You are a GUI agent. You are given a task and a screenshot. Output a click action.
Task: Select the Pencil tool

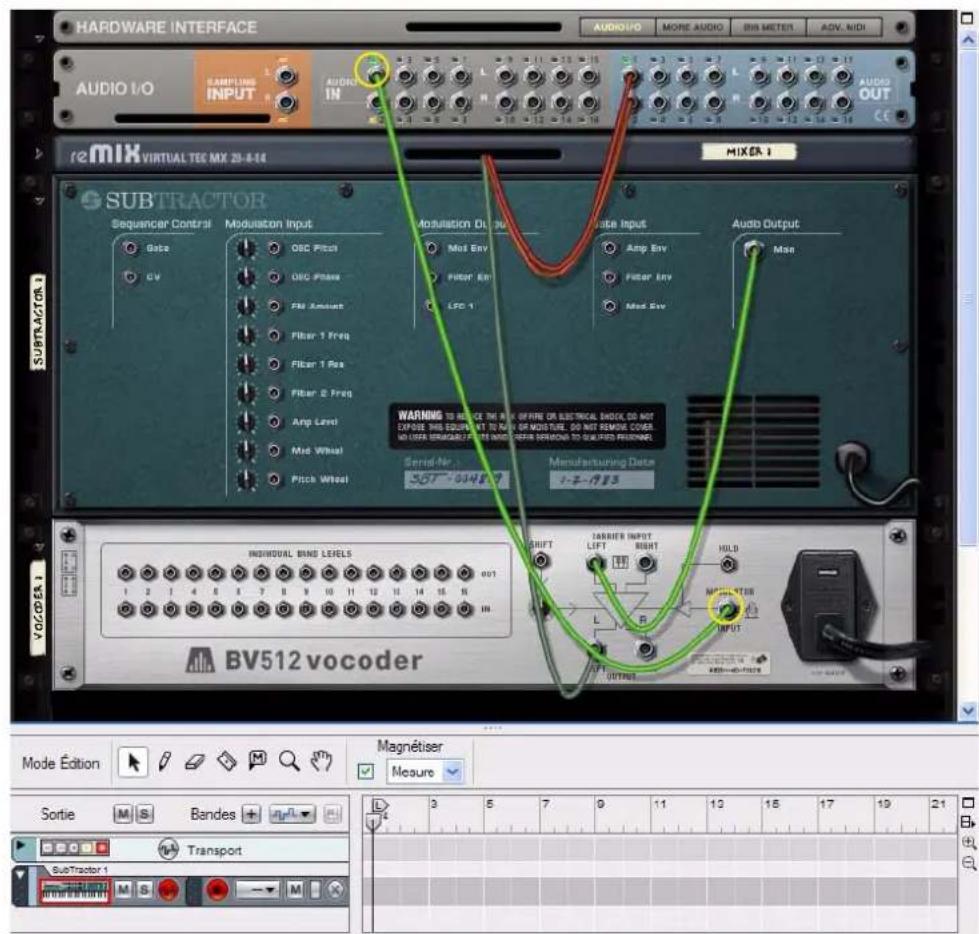coord(164,762)
